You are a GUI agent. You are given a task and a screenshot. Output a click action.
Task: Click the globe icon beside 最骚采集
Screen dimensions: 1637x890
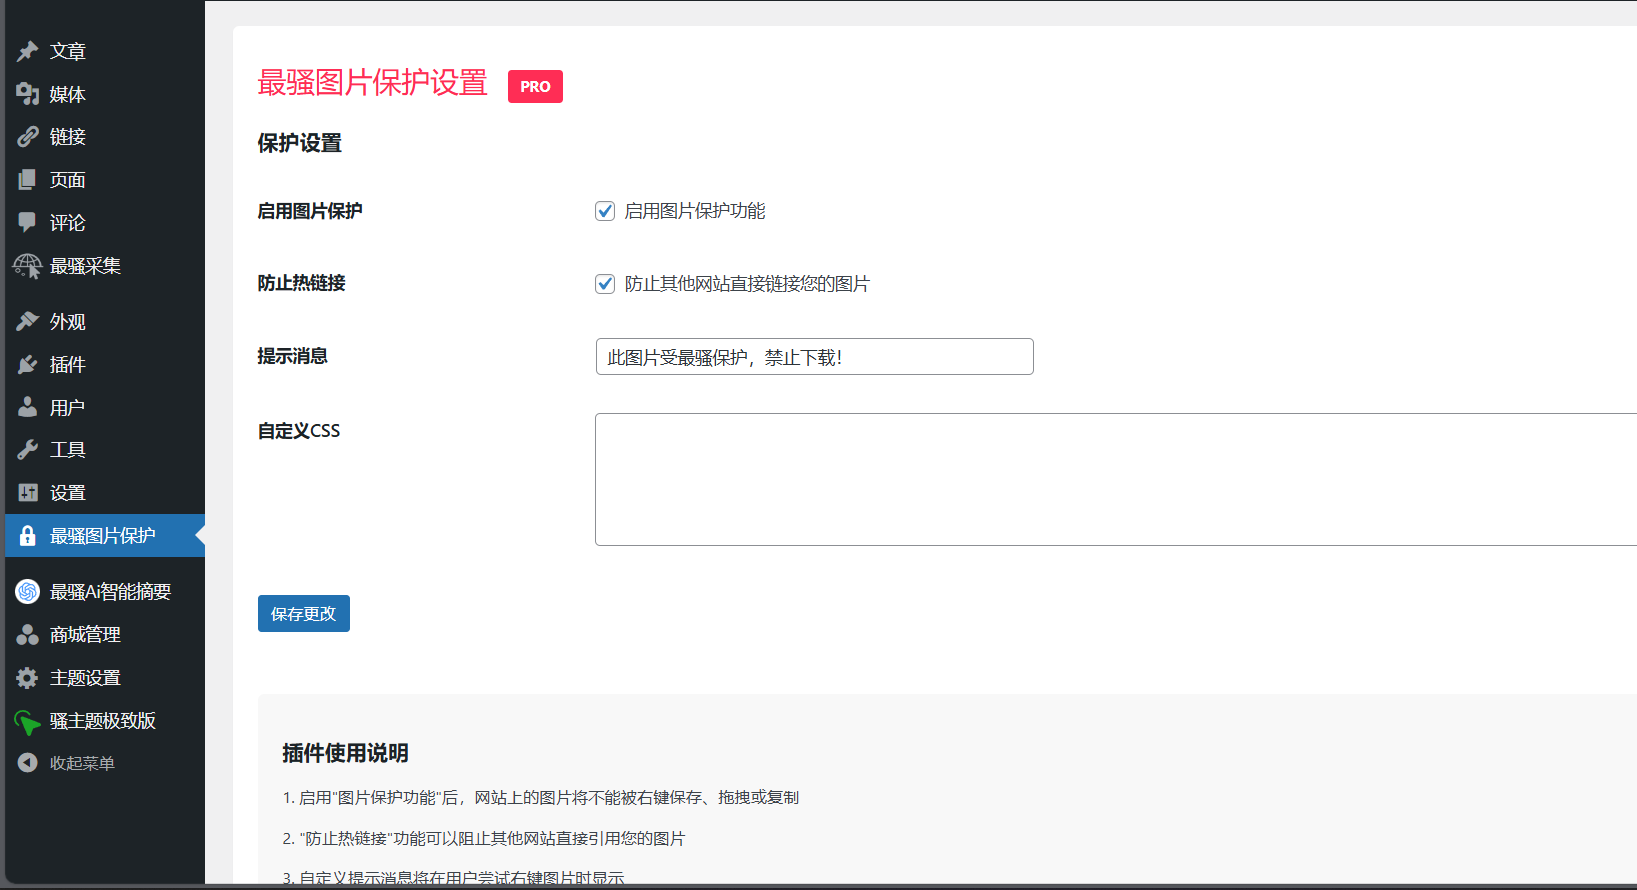pyautogui.click(x=27, y=266)
